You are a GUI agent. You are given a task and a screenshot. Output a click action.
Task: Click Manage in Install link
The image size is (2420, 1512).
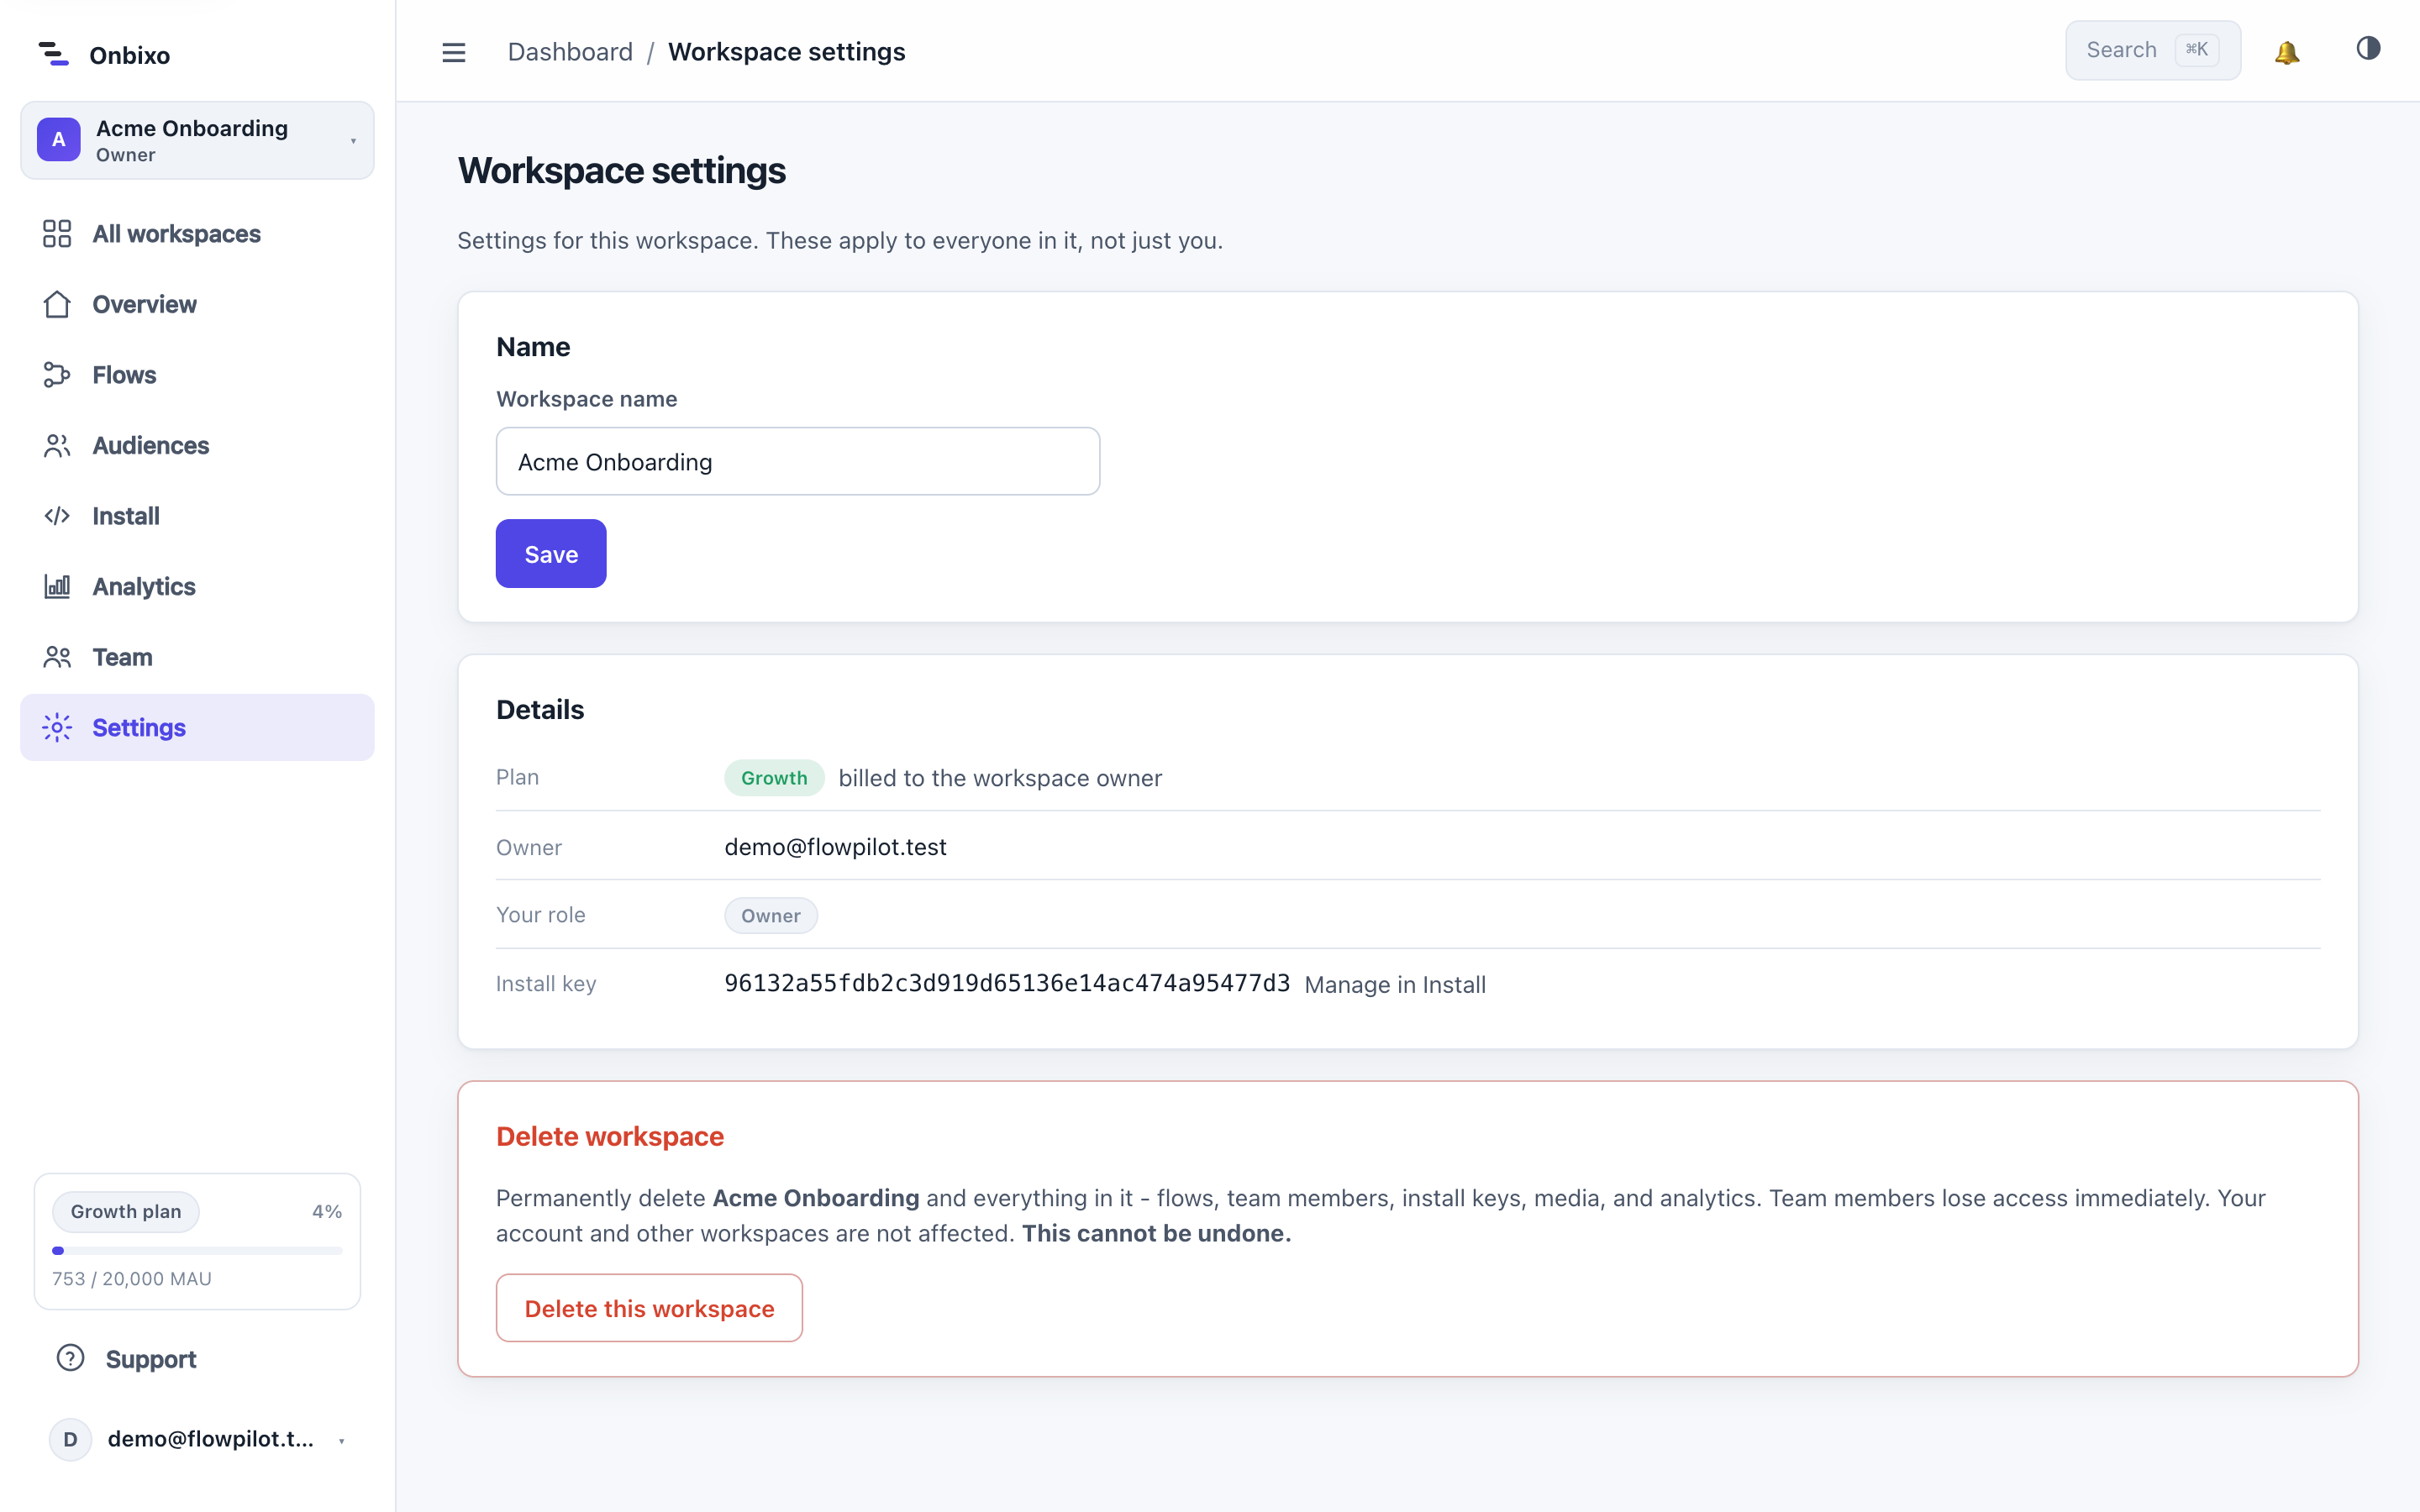[1395, 985]
